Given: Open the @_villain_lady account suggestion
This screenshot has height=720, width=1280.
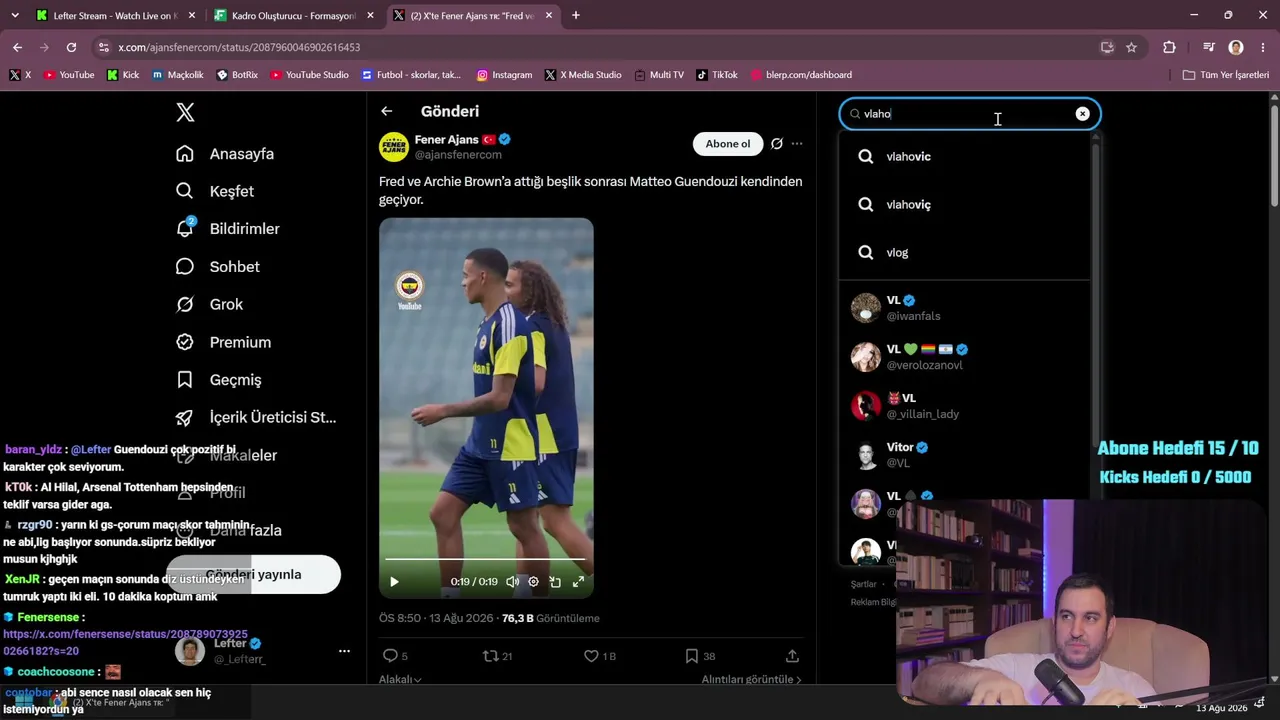Looking at the screenshot, I should click(964, 406).
